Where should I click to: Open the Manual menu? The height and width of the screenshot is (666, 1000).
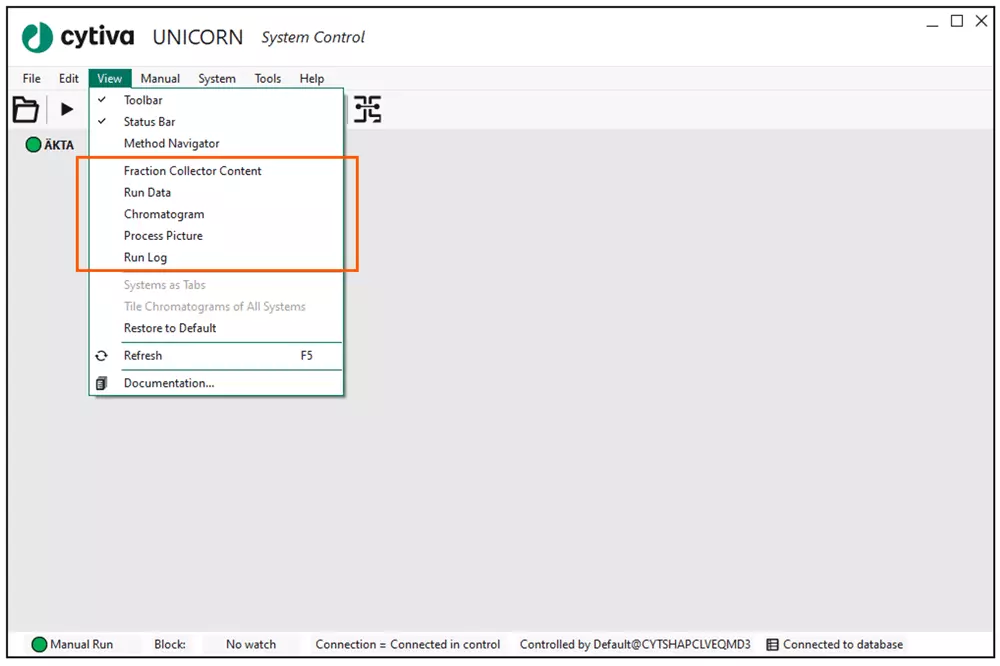click(160, 78)
